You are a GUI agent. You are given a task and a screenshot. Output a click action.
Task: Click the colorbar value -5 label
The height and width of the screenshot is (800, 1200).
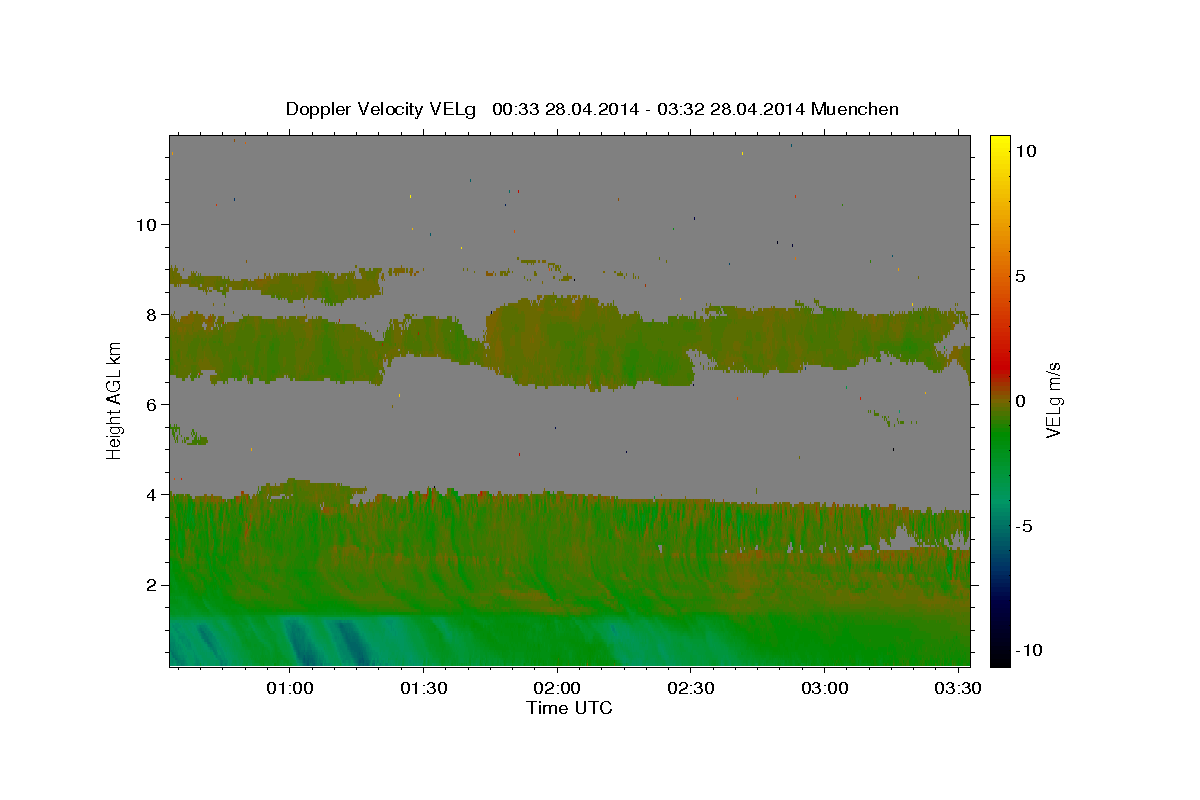click(1024, 526)
